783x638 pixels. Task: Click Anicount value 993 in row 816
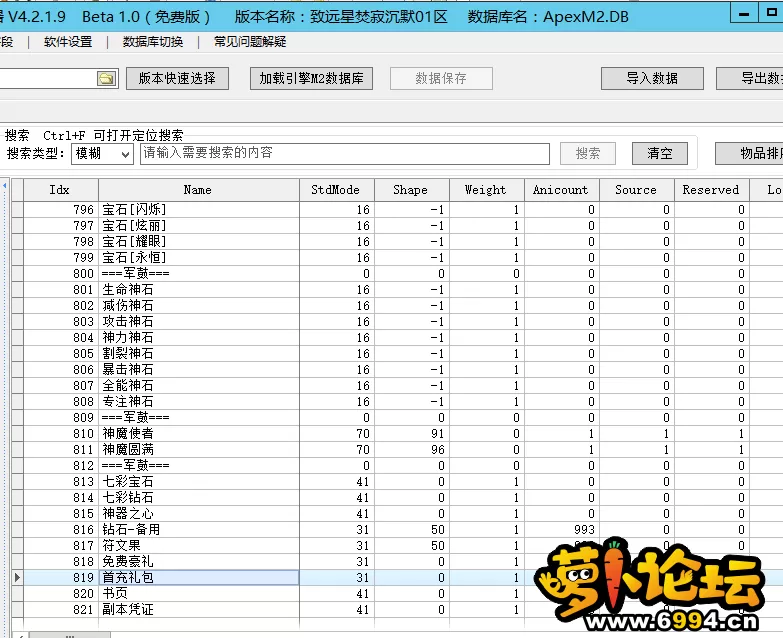coord(562,530)
